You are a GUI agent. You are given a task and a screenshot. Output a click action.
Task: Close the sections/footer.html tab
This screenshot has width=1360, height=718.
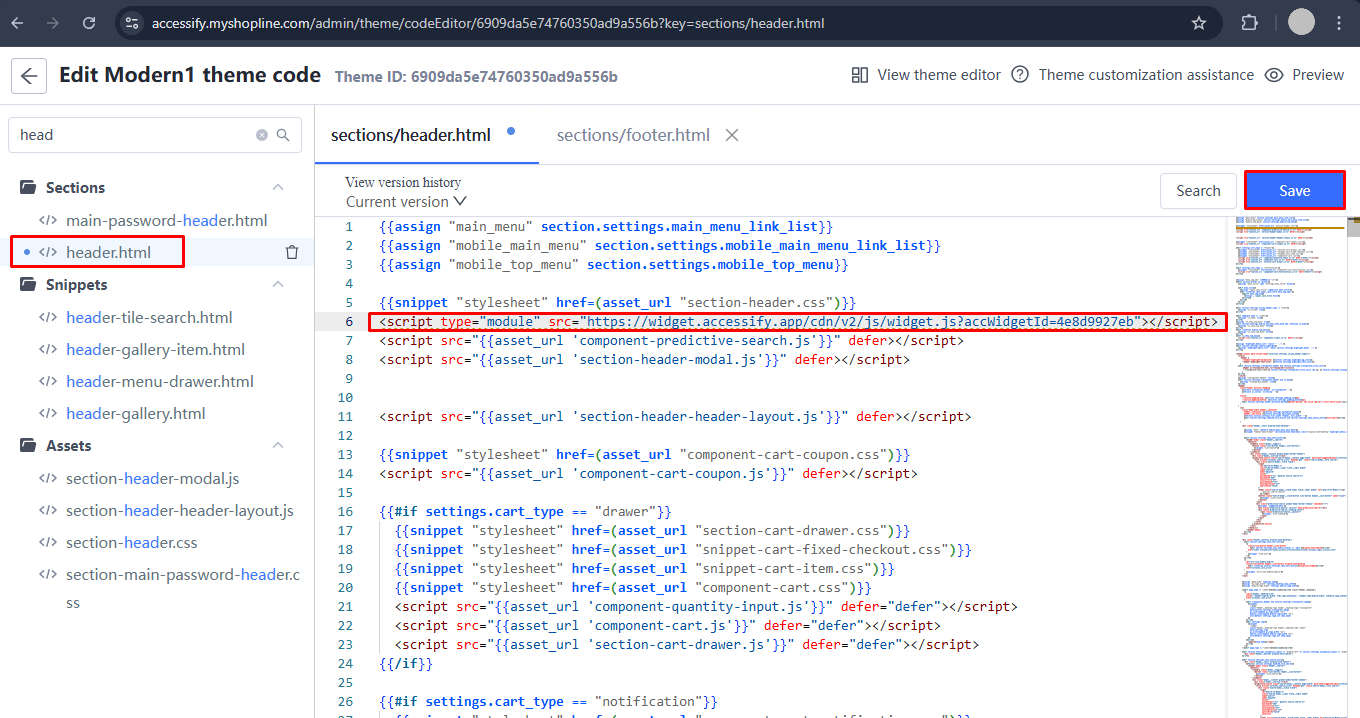click(x=731, y=134)
